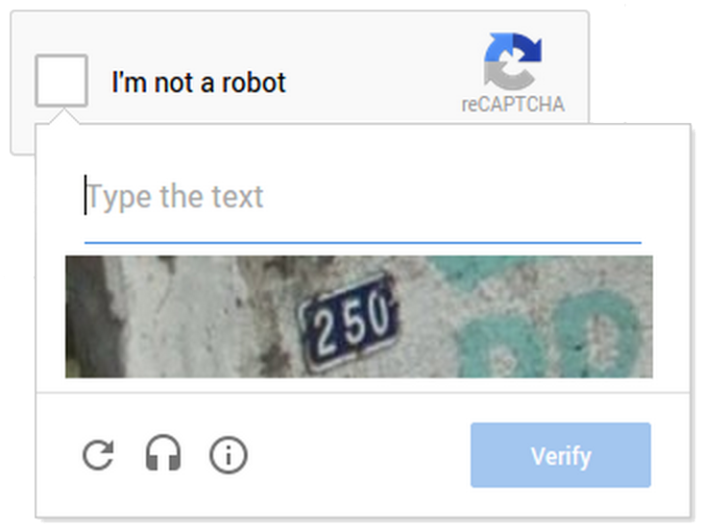The width and height of the screenshot is (703, 530).
Task: Check the I'm not a robot checkbox
Action: [x=61, y=81]
